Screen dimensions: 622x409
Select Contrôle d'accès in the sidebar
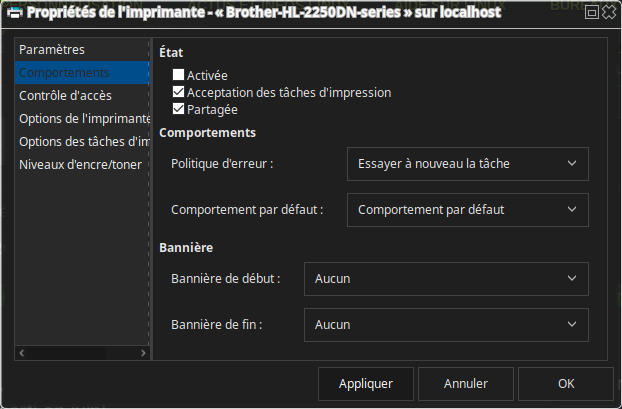(x=66, y=96)
